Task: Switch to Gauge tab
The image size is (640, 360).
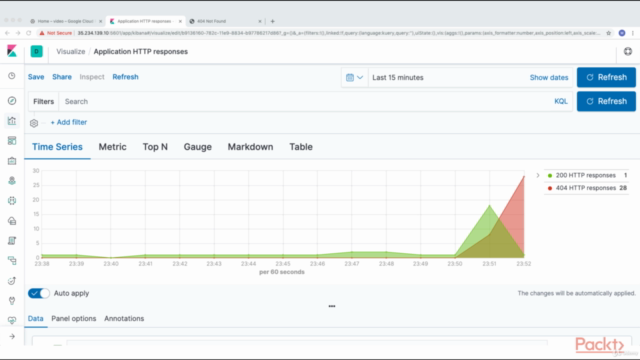Action: click(x=198, y=147)
